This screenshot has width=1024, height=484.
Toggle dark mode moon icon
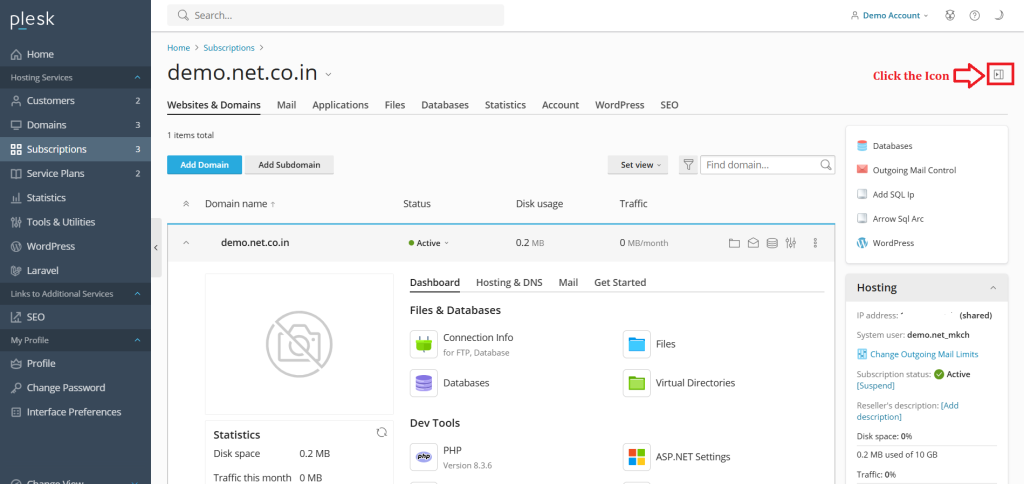click(999, 16)
